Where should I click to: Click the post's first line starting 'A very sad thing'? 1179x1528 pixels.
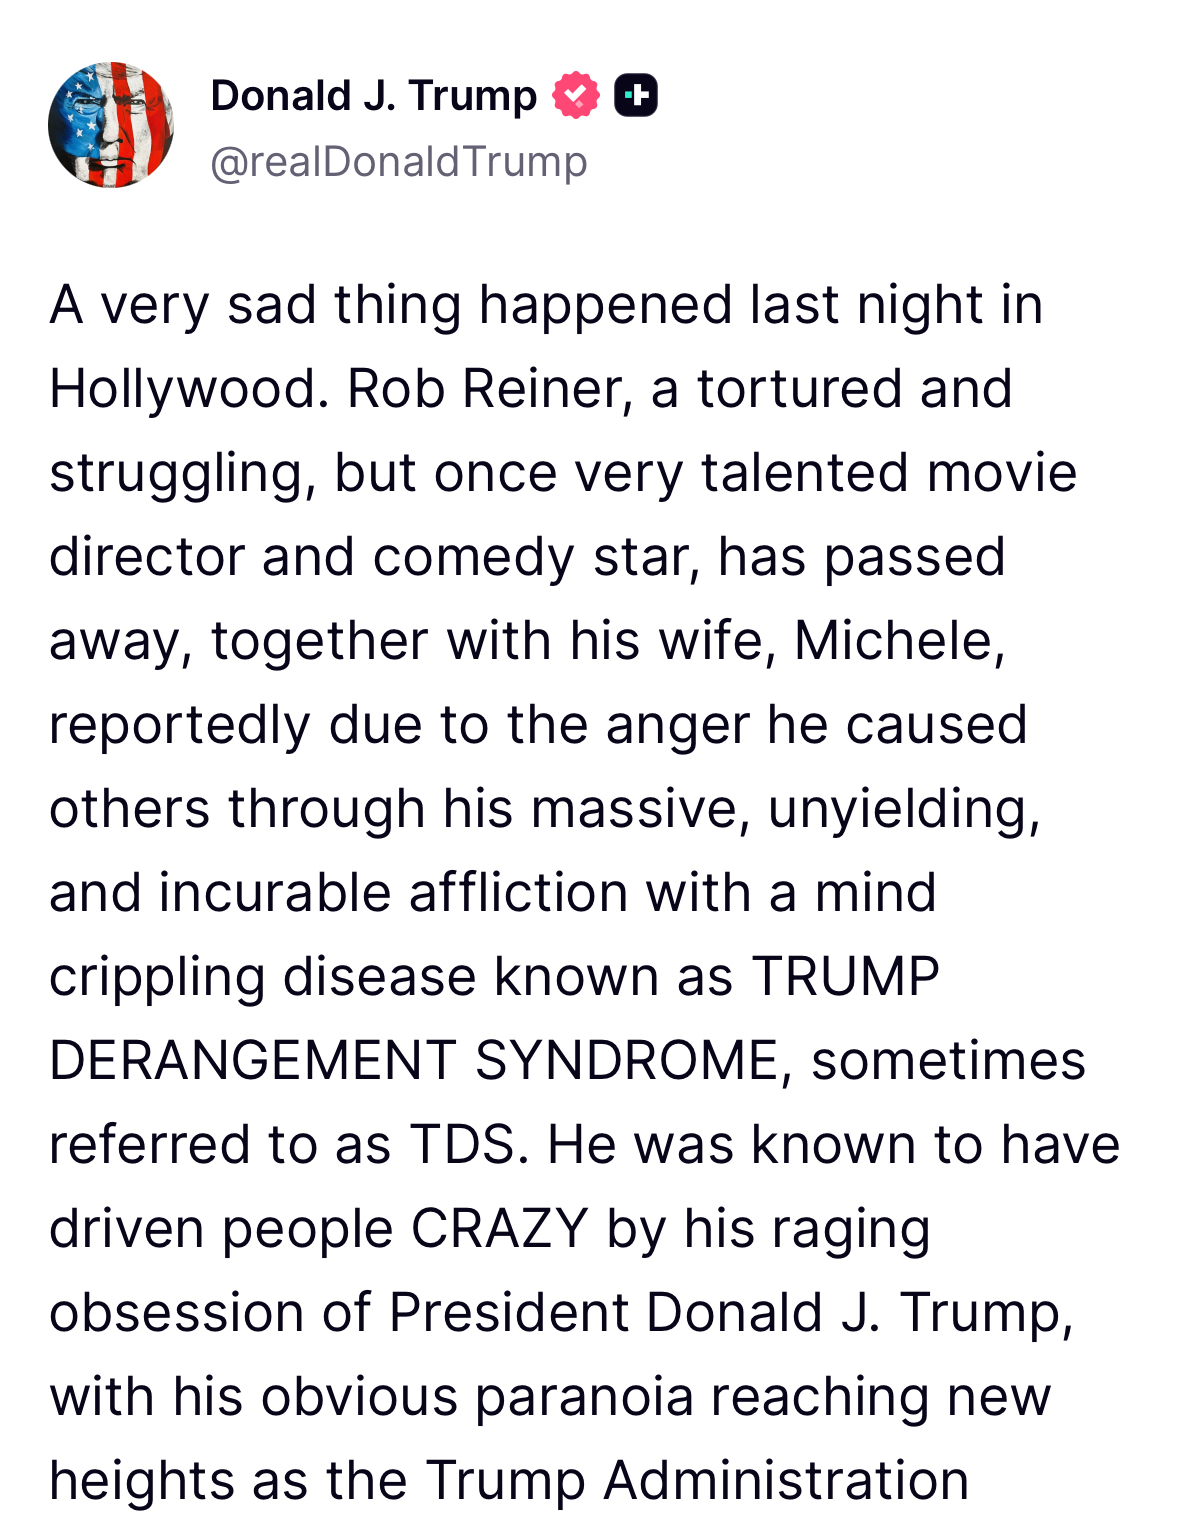click(x=546, y=305)
